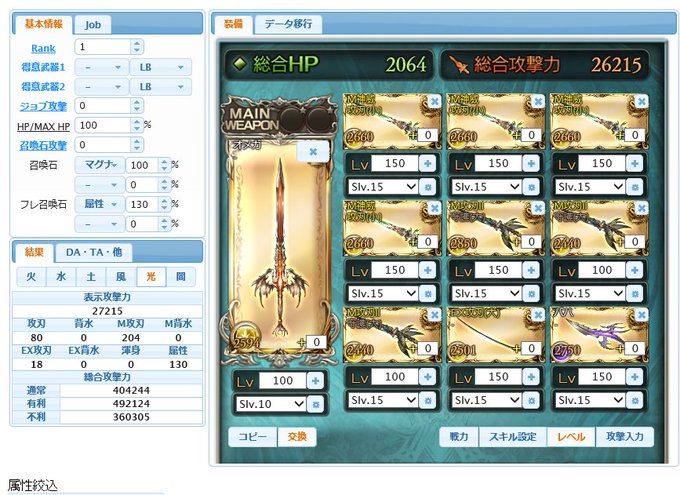The image size is (680, 495).
Task: Focus the main weapon +0 bonus field
Action: click(317, 342)
